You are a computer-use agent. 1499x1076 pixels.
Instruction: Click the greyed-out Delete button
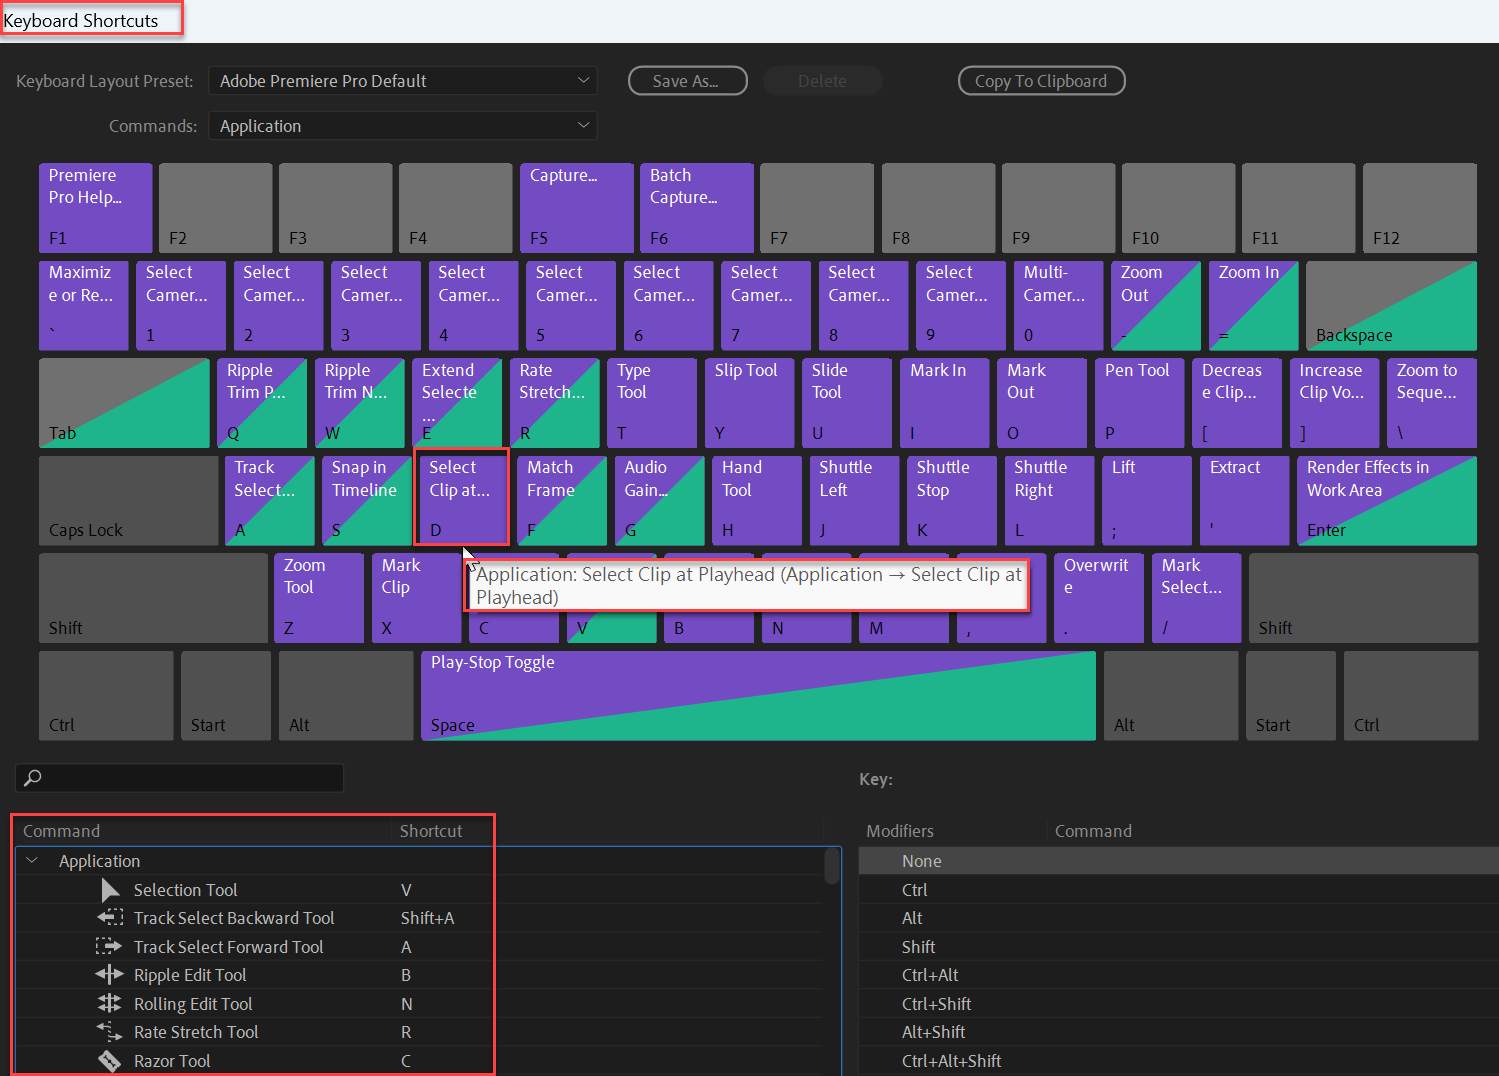point(822,81)
